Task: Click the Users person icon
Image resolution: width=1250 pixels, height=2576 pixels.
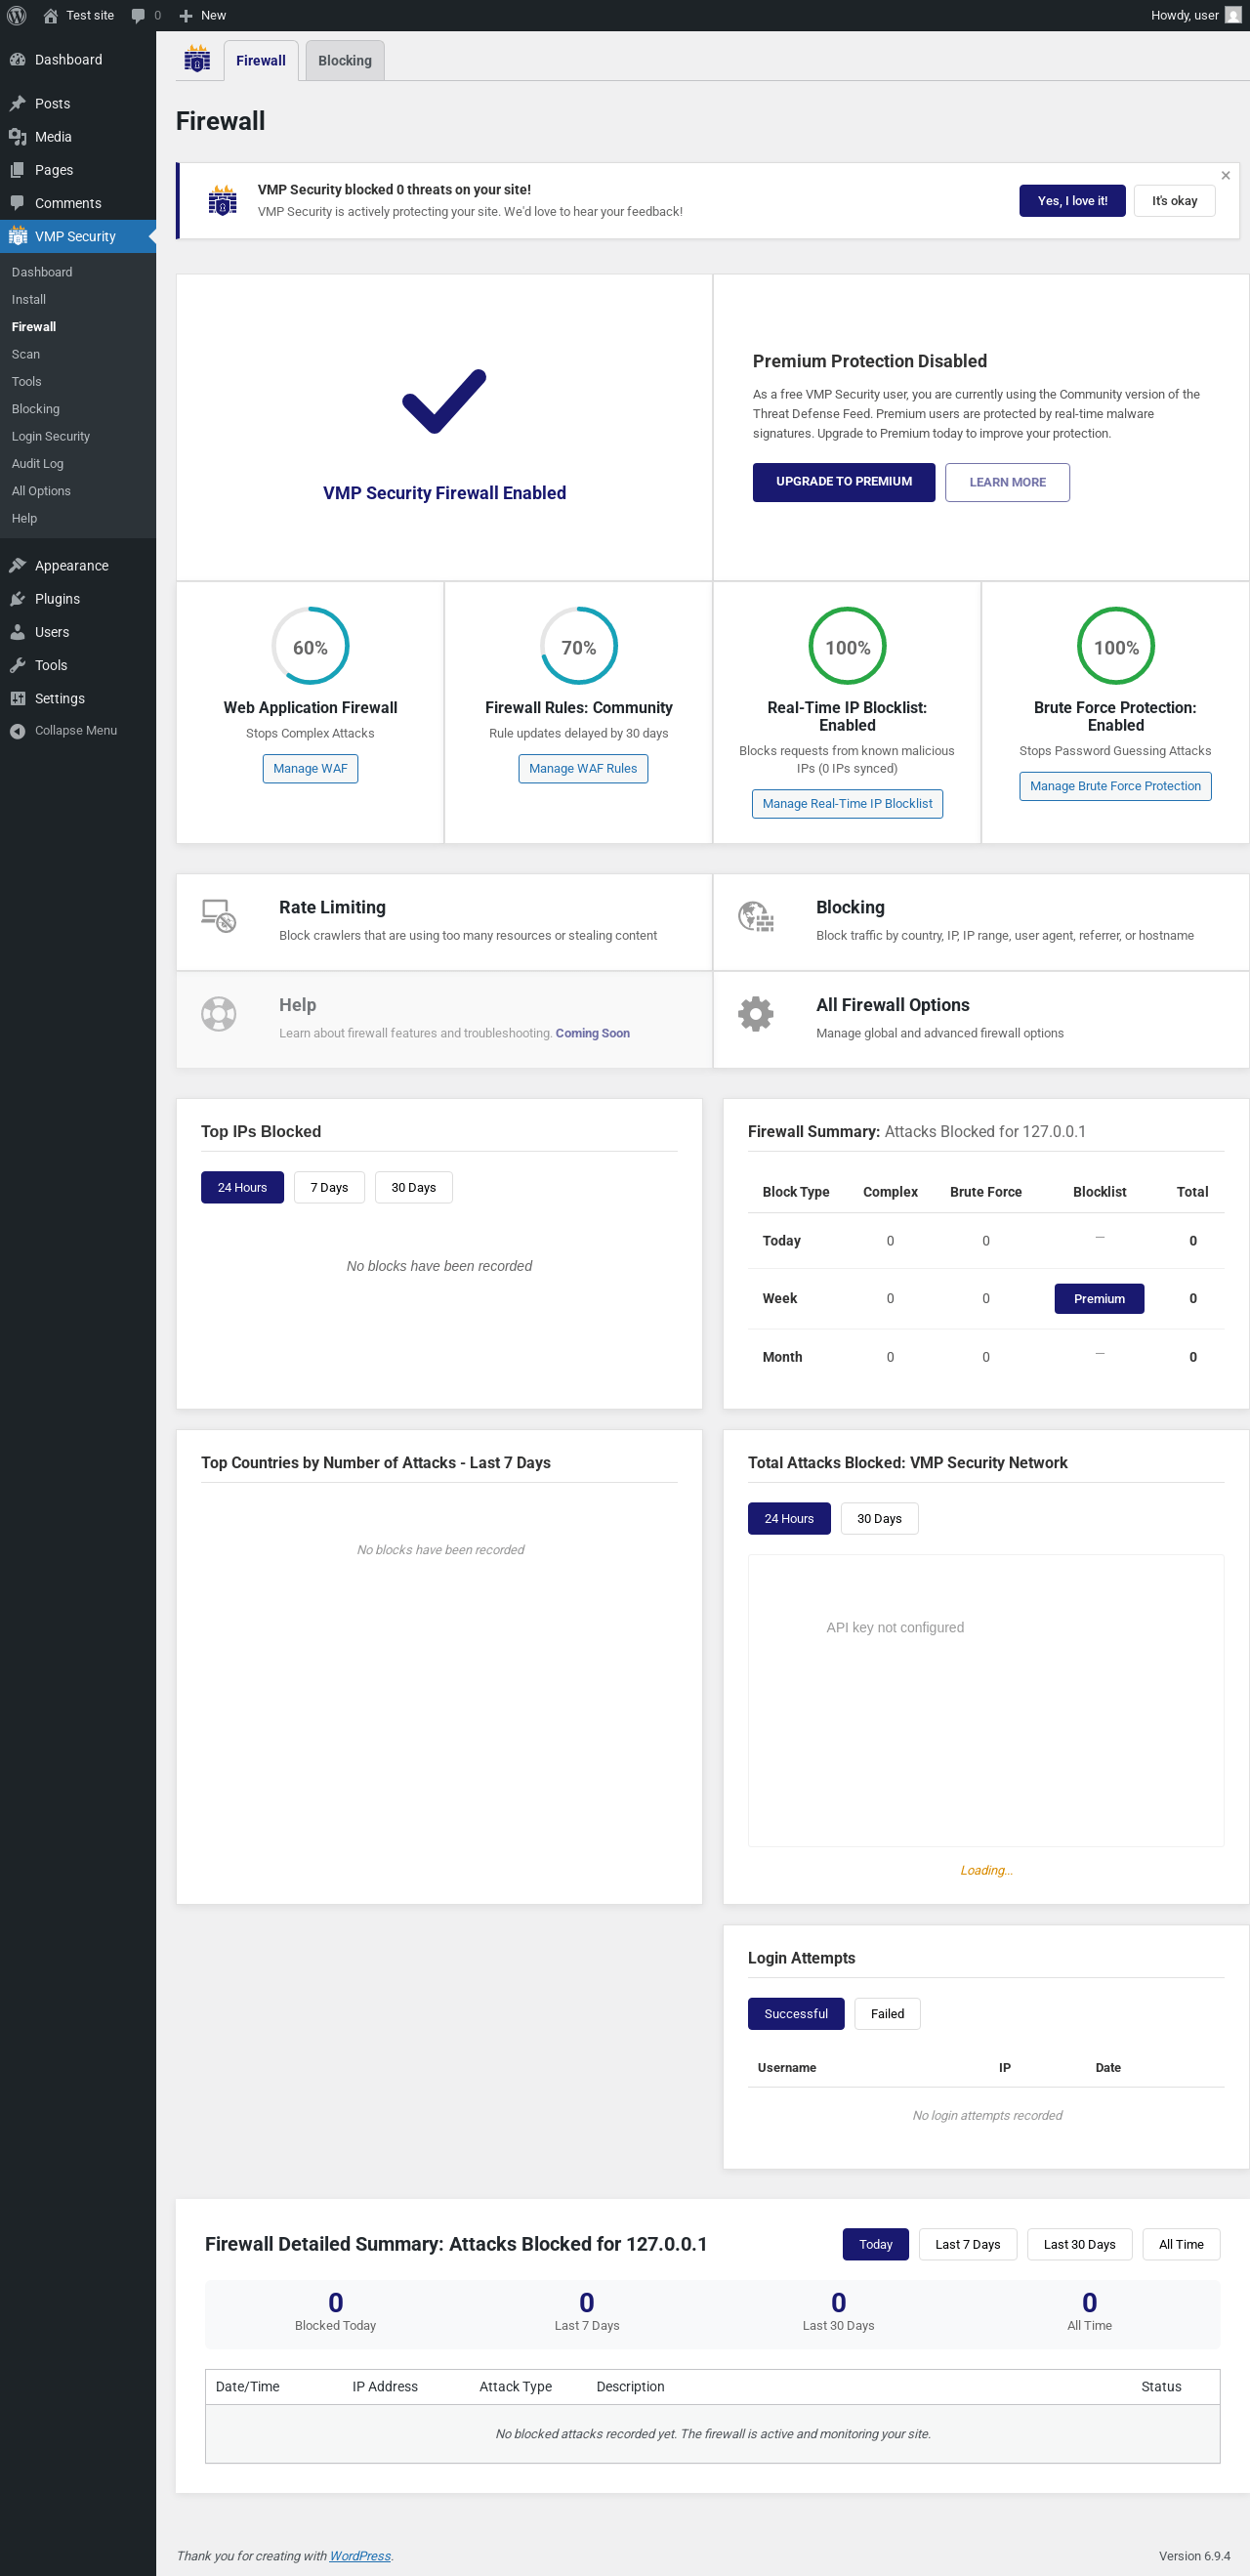Action: pos(17,632)
